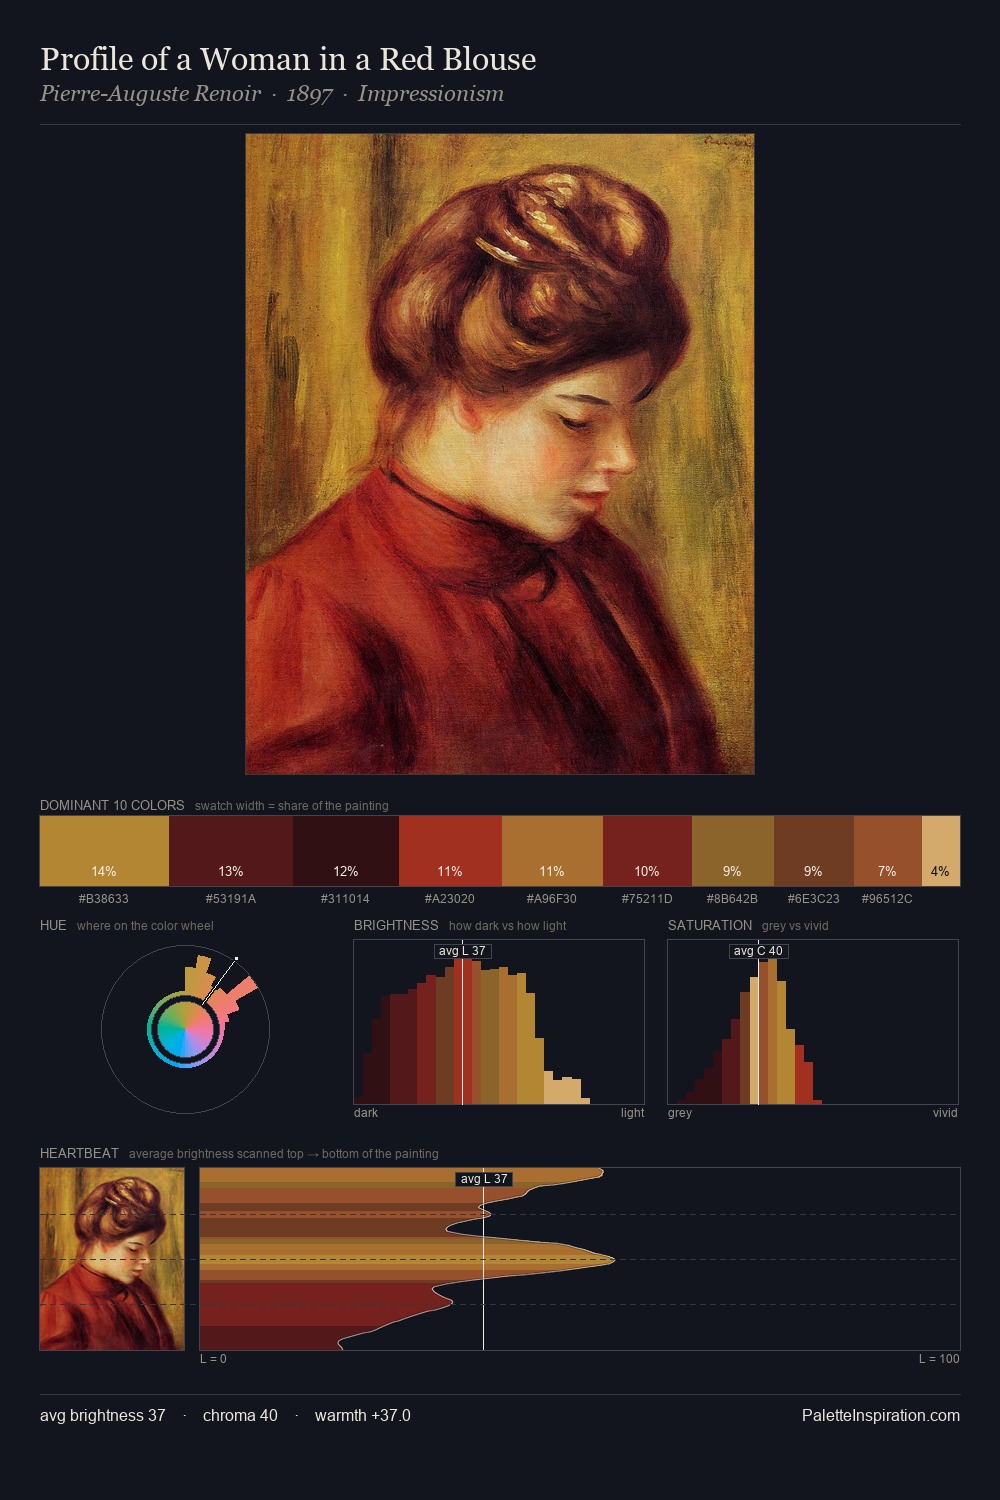Click the #53191A hex code label
This screenshot has width=1000, height=1500.
point(231,899)
